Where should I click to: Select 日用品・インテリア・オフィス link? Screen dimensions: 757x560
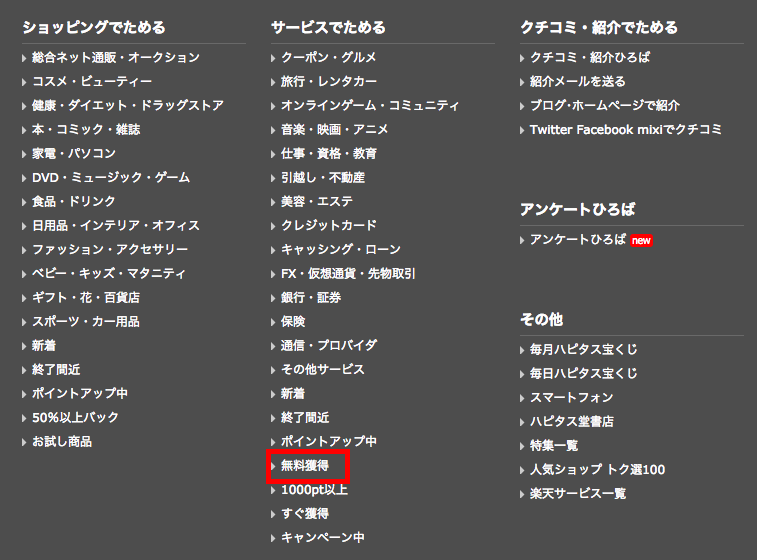pos(116,225)
